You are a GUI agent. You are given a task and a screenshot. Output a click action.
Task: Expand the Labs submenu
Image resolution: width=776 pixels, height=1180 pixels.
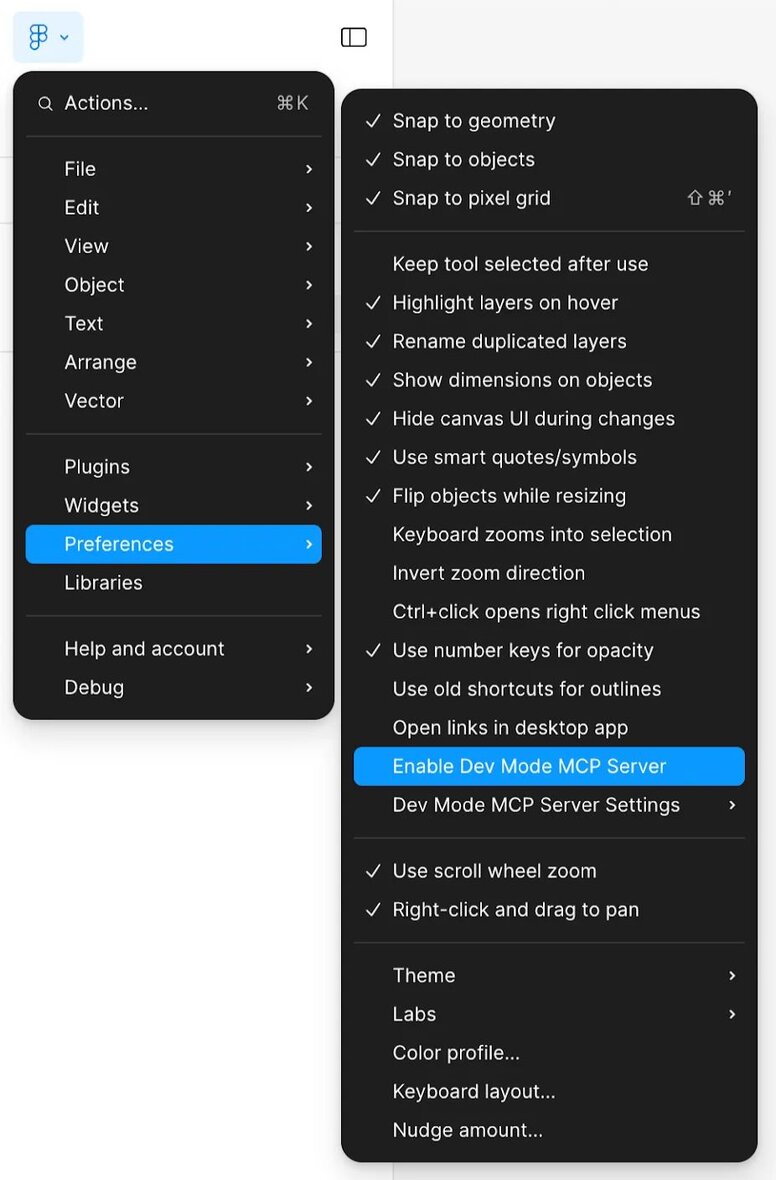414,1014
